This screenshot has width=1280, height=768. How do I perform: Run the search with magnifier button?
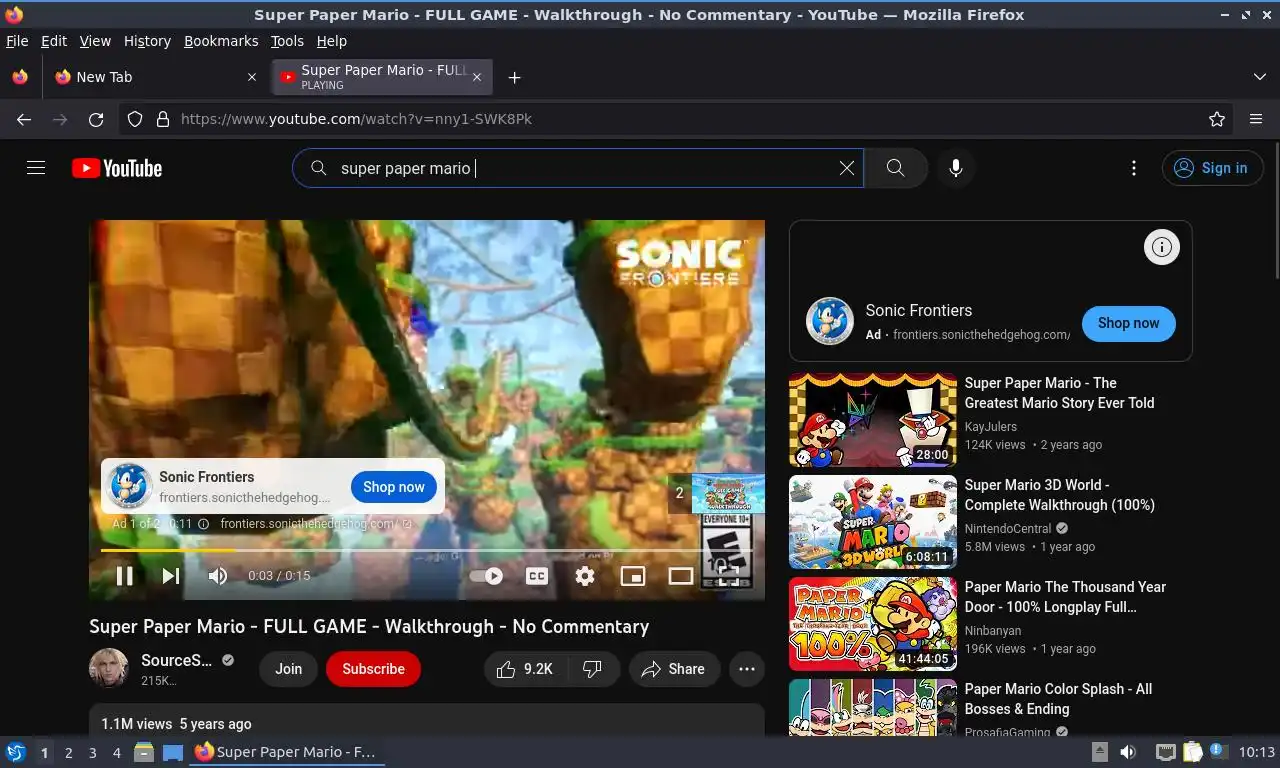[895, 168]
